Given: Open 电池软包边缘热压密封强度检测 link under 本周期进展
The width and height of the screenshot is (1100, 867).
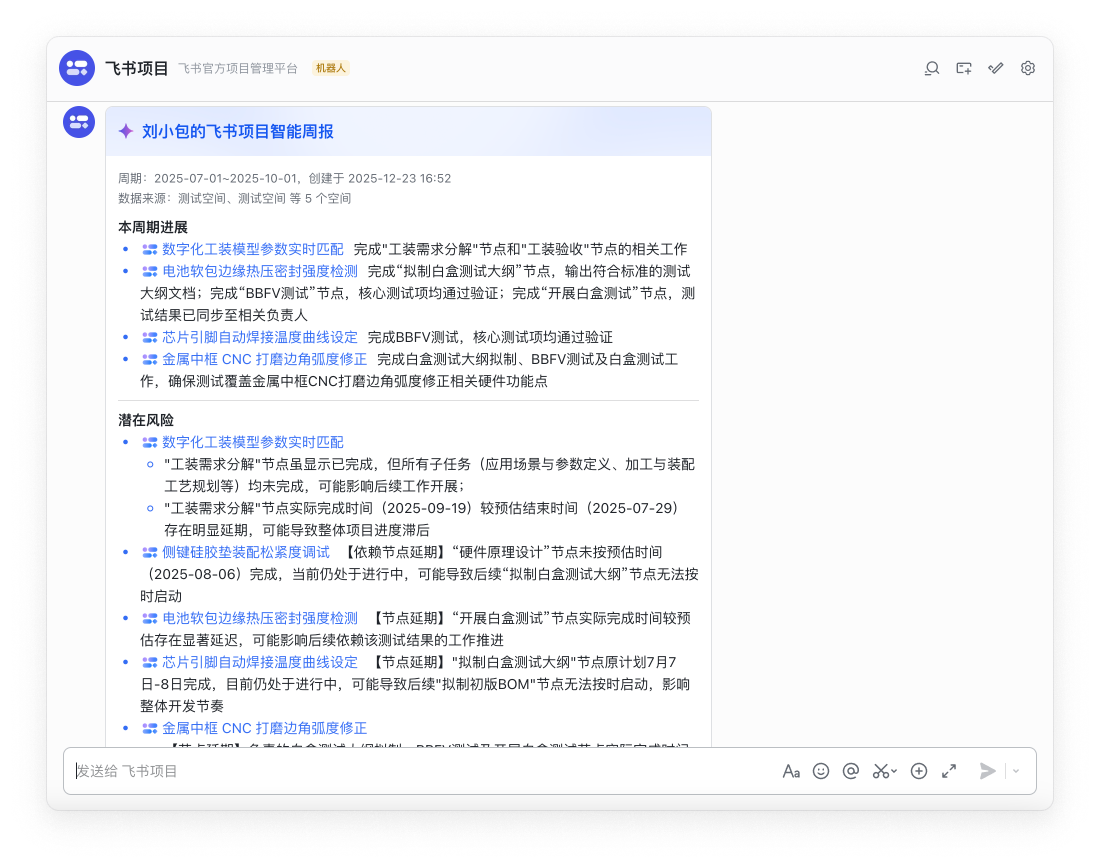Looking at the screenshot, I should 260,271.
